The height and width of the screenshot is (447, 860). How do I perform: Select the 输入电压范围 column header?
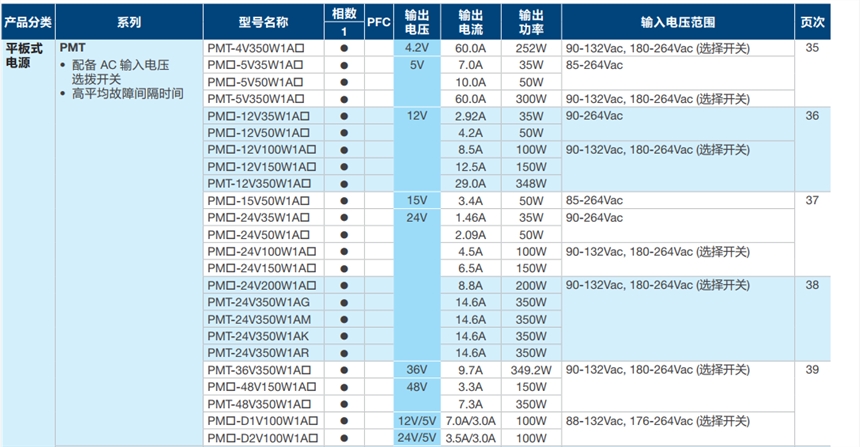pos(678,21)
